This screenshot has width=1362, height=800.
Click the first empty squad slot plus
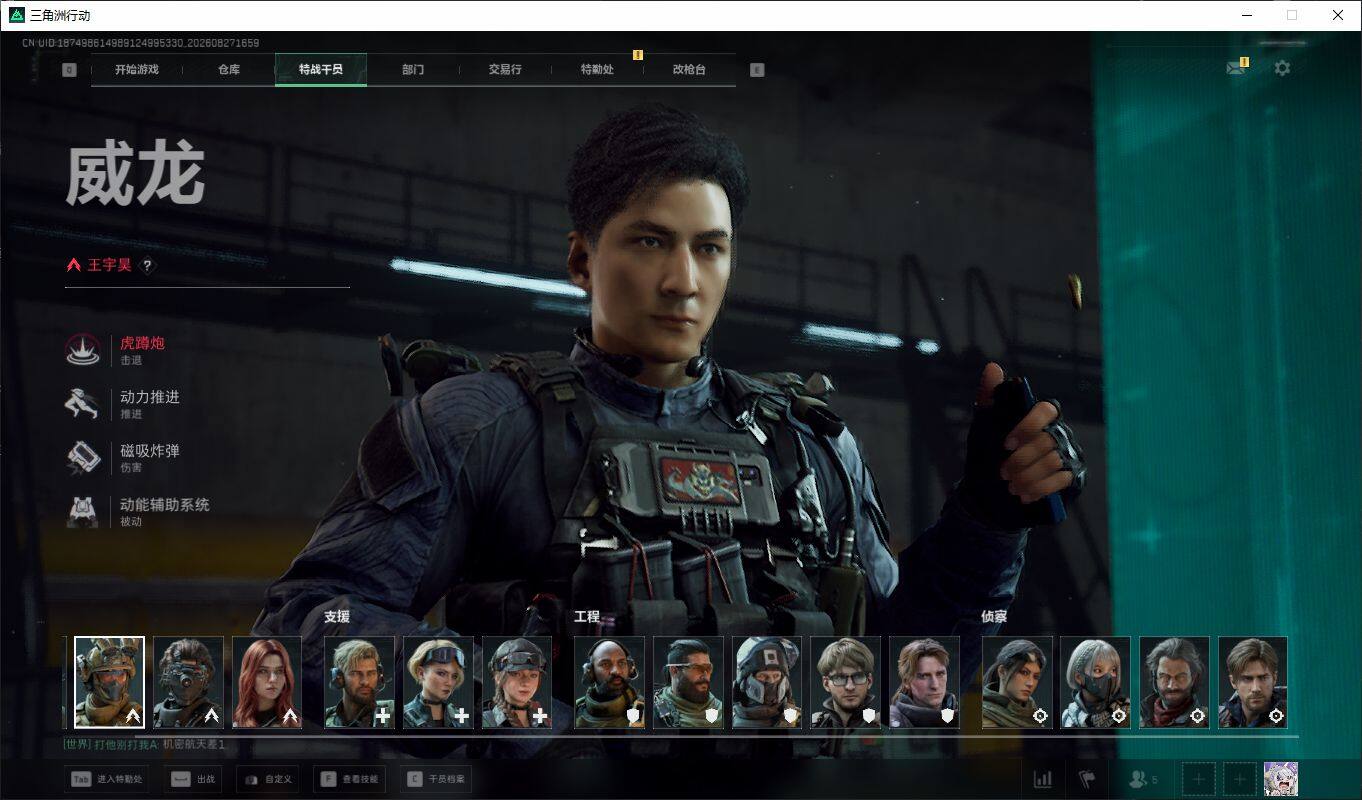[x=1199, y=779]
